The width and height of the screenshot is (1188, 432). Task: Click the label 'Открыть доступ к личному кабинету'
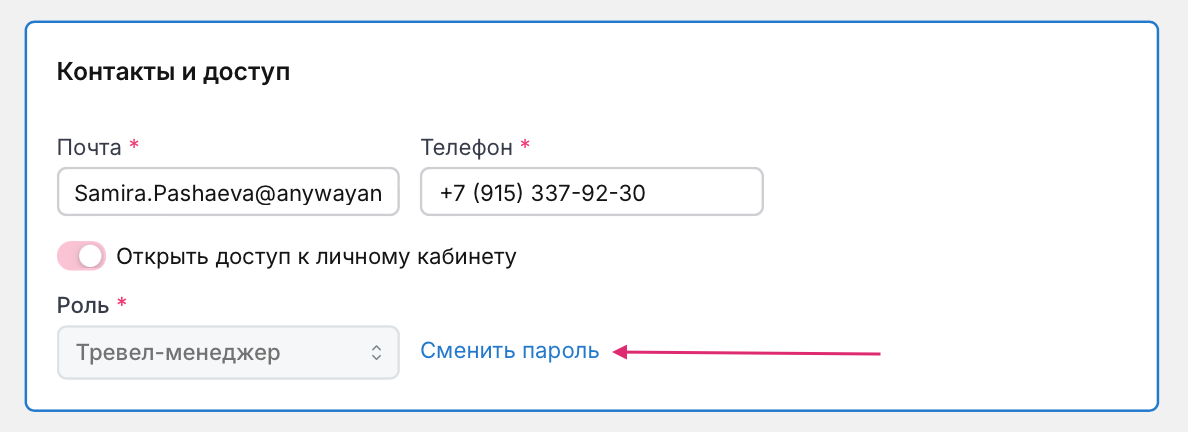tap(316, 256)
